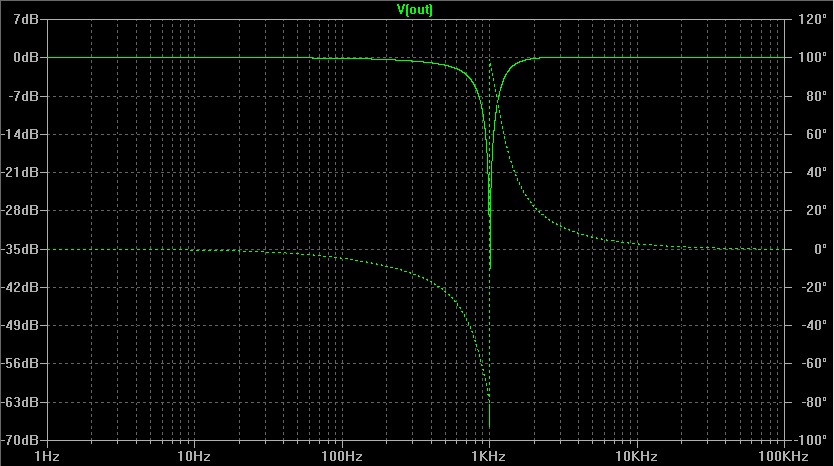Screen dimensions: 834x466
Task: Click the 120° phase axis label
Action: (x=813, y=19)
